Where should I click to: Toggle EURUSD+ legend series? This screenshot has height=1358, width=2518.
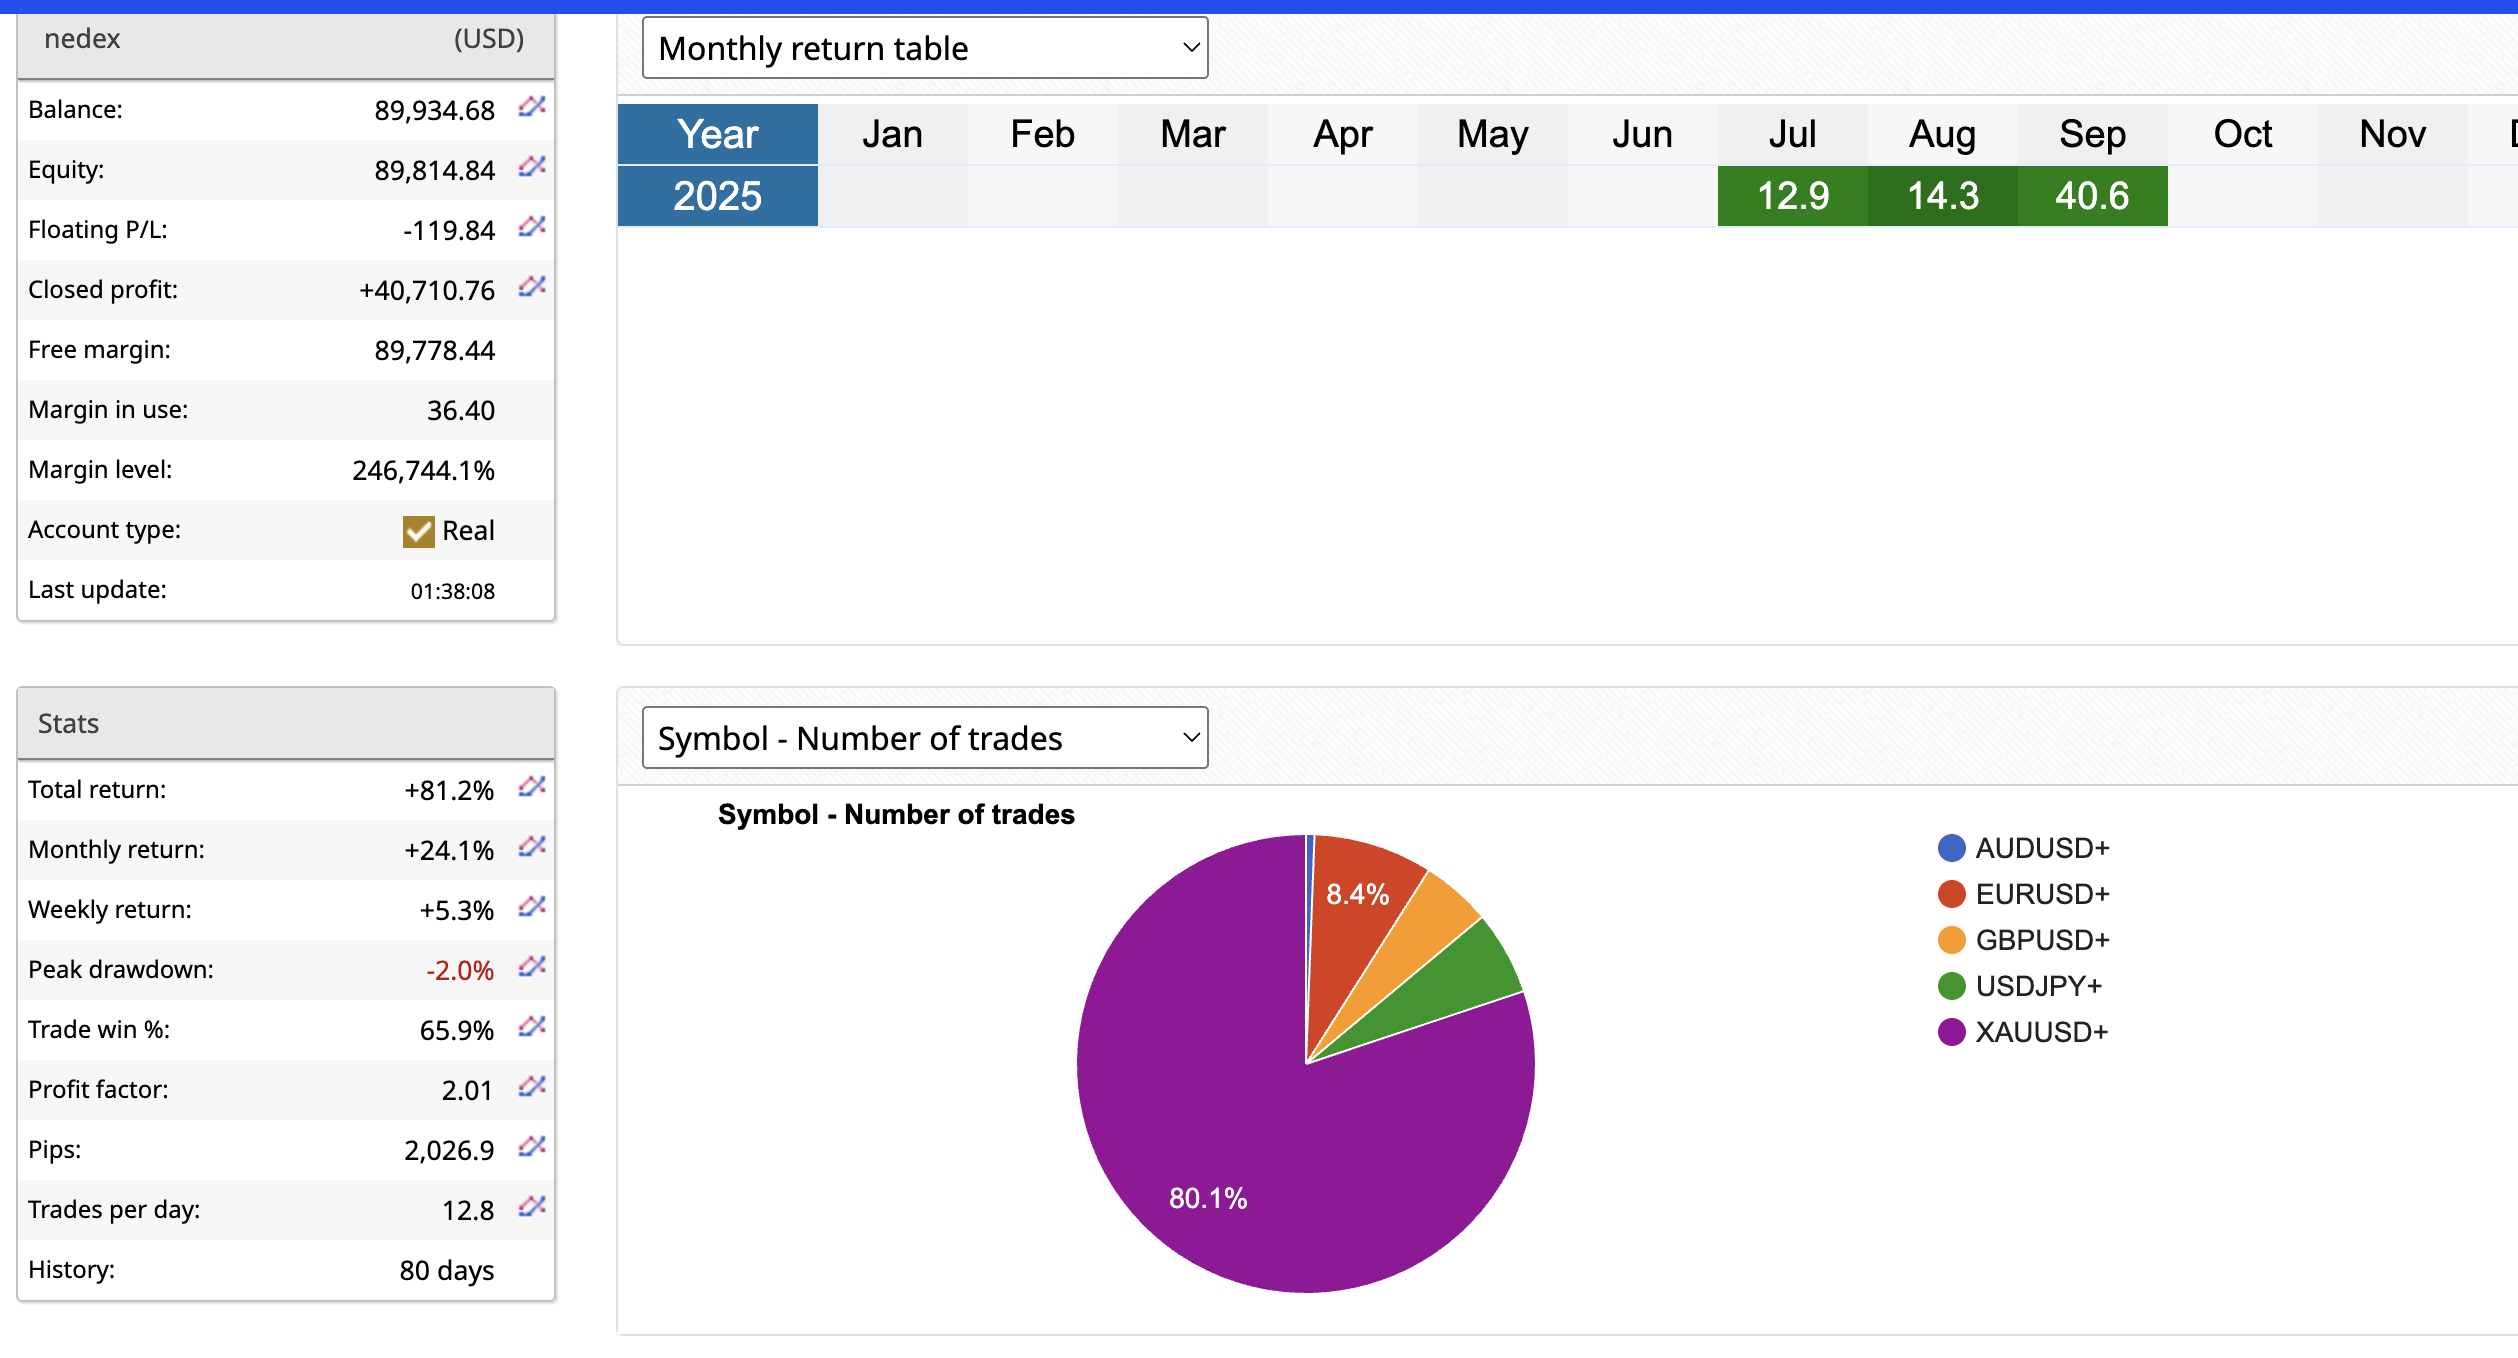pyautogui.click(x=2041, y=894)
